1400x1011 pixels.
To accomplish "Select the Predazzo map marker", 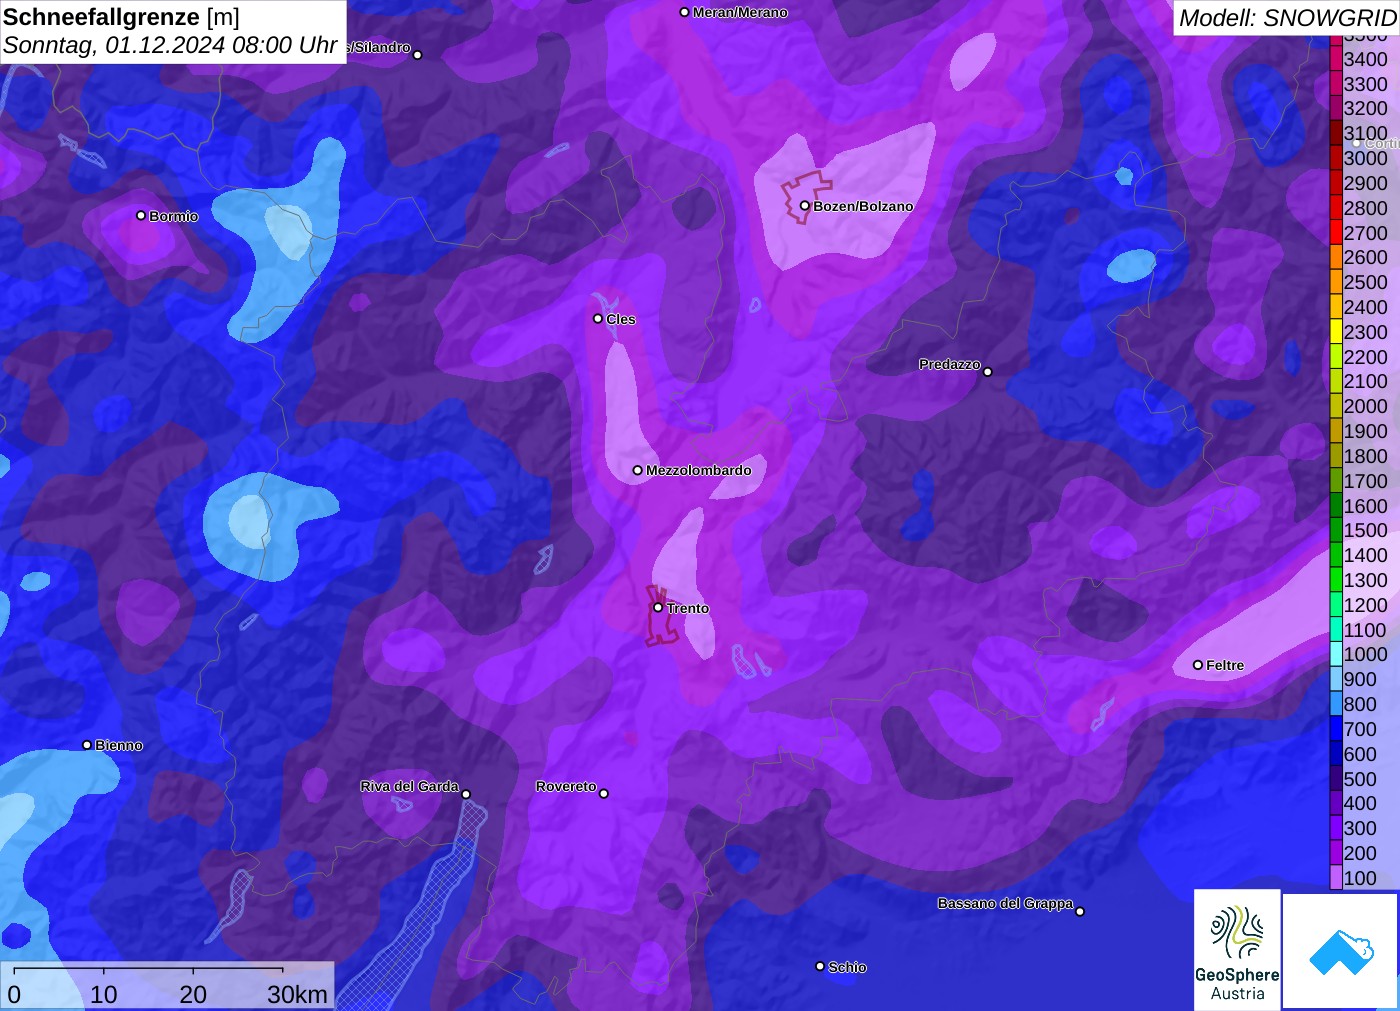I will 988,372.
